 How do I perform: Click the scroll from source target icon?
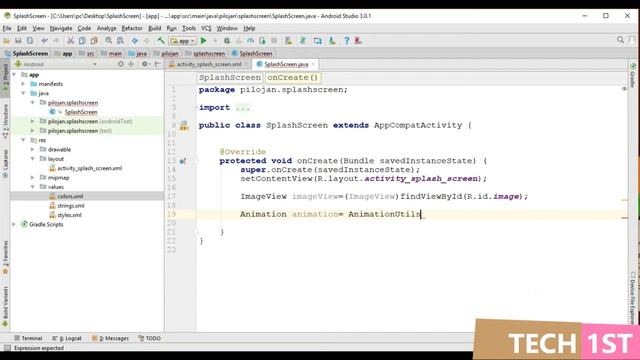coord(121,64)
